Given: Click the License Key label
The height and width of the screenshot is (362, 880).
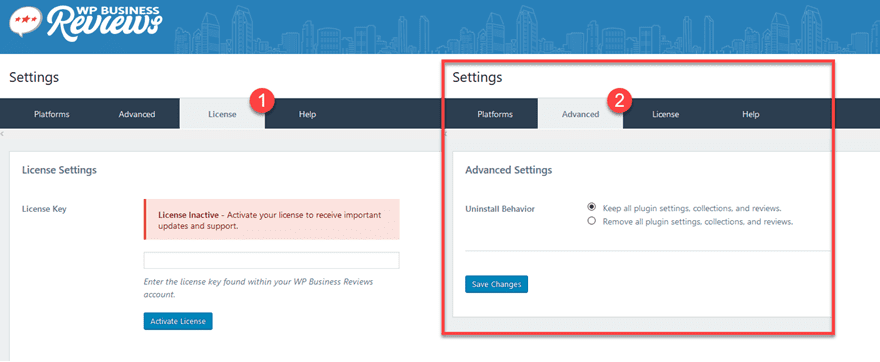Looking at the screenshot, I should point(44,209).
